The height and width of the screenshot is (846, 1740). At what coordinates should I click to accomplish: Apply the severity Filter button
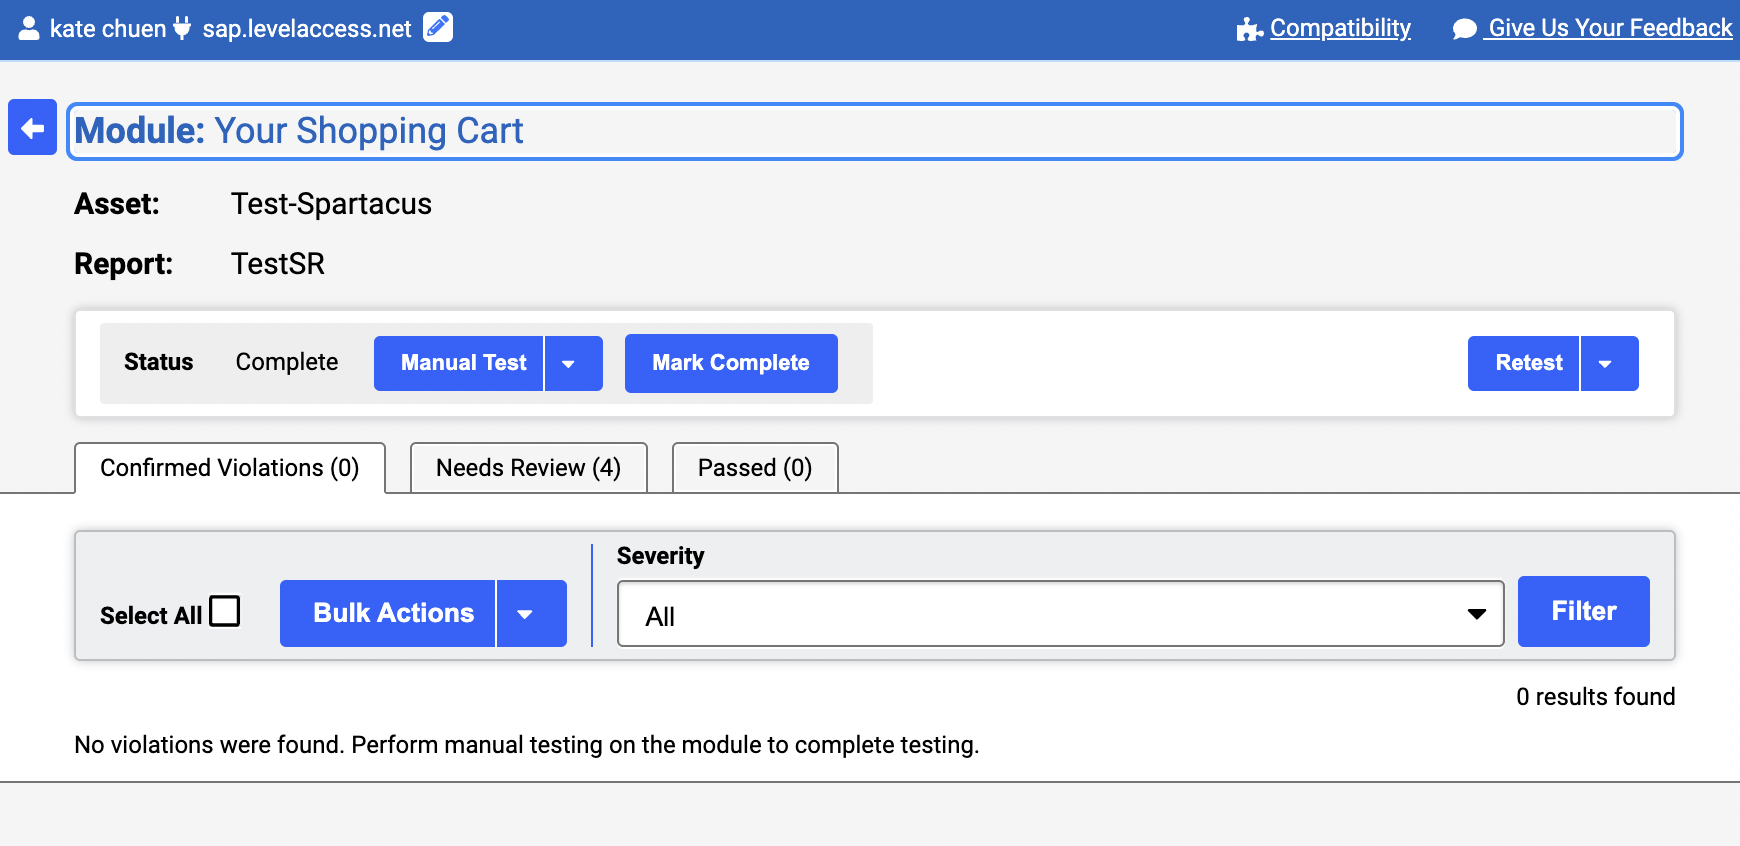(x=1584, y=611)
